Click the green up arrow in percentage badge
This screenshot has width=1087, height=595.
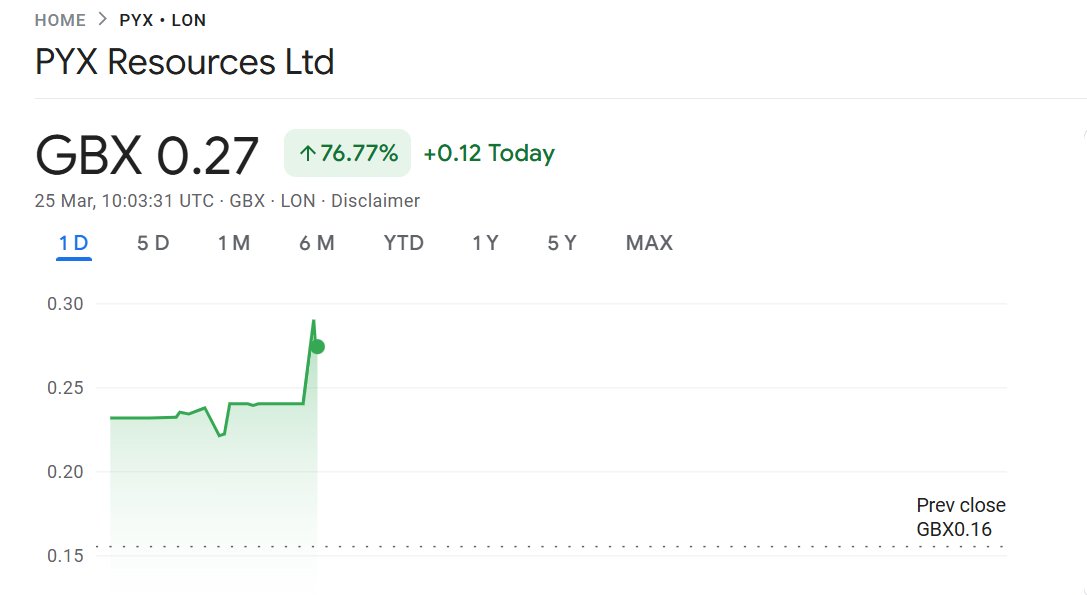pos(307,154)
